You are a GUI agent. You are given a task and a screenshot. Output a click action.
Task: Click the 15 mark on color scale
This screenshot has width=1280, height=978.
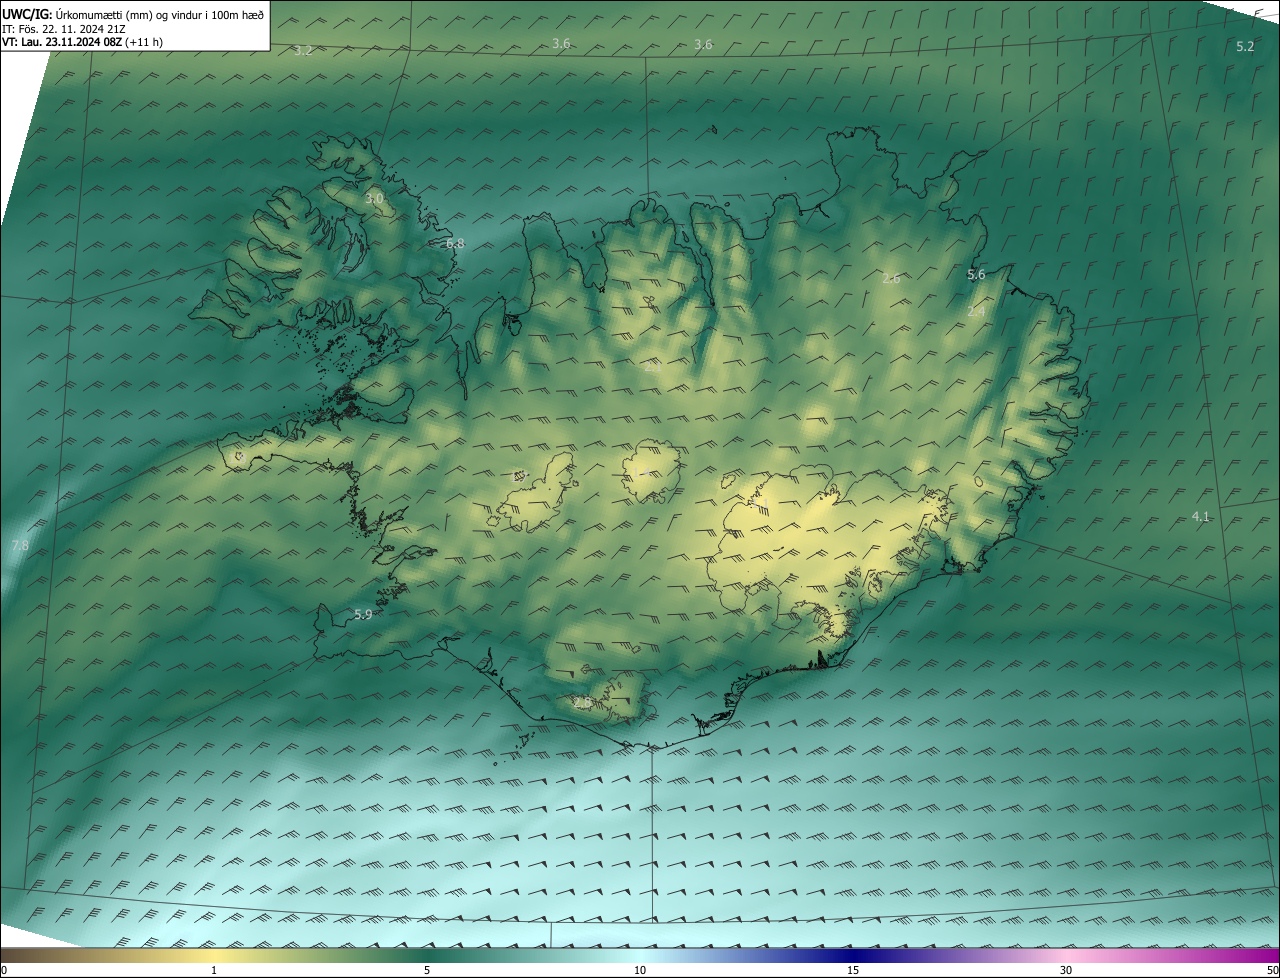coord(853,970)
